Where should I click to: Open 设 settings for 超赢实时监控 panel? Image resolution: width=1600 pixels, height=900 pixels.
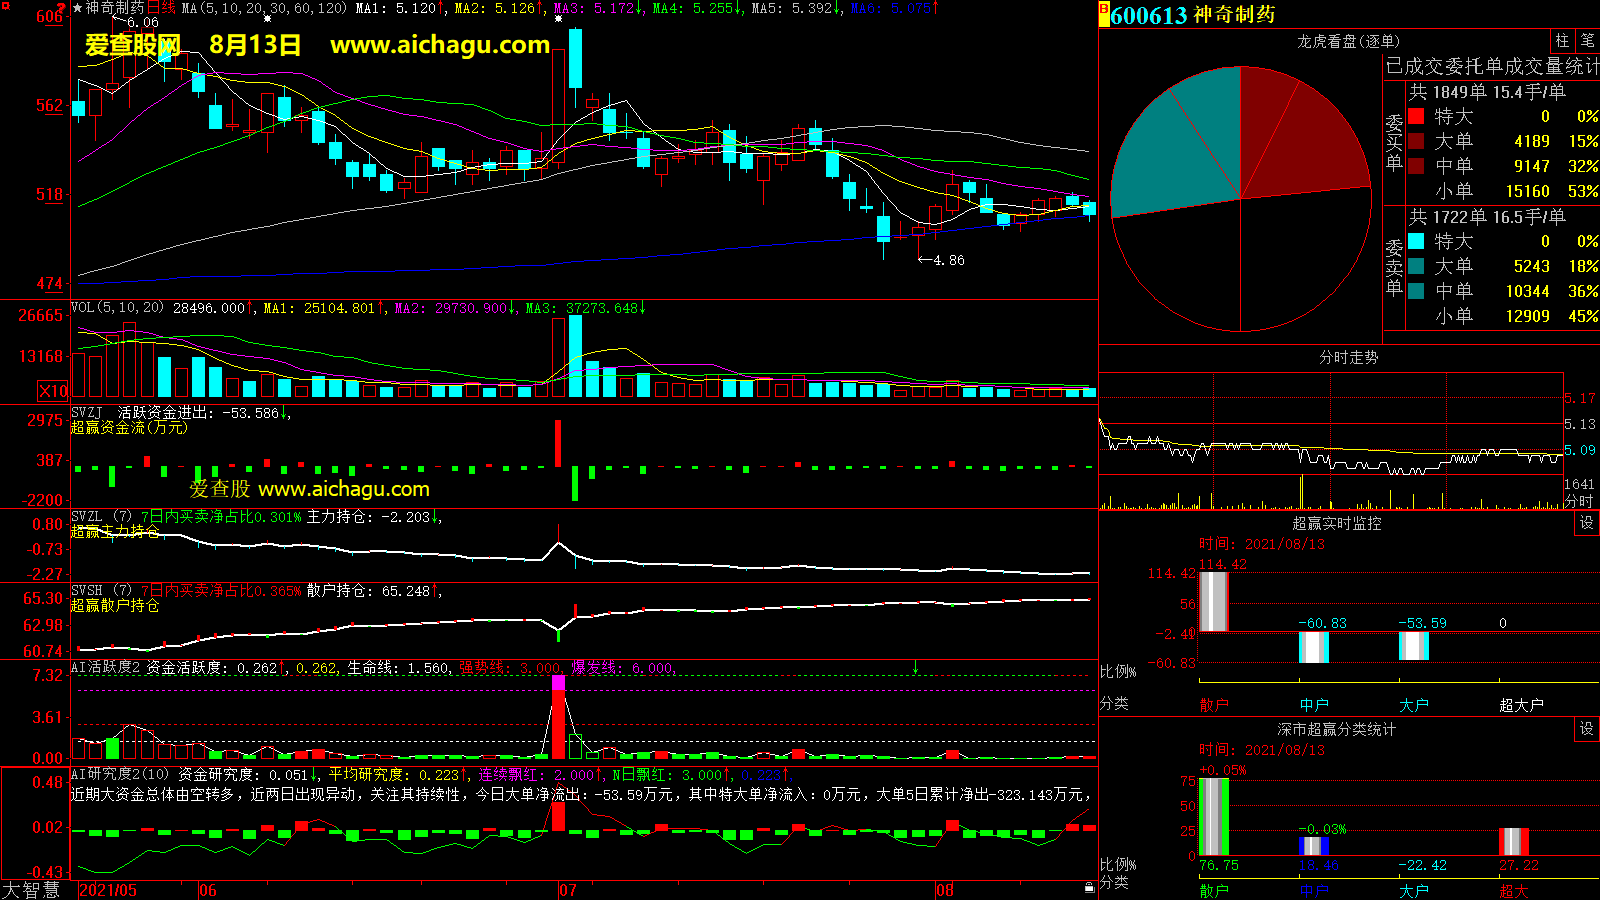click(x=1587, y=523)
